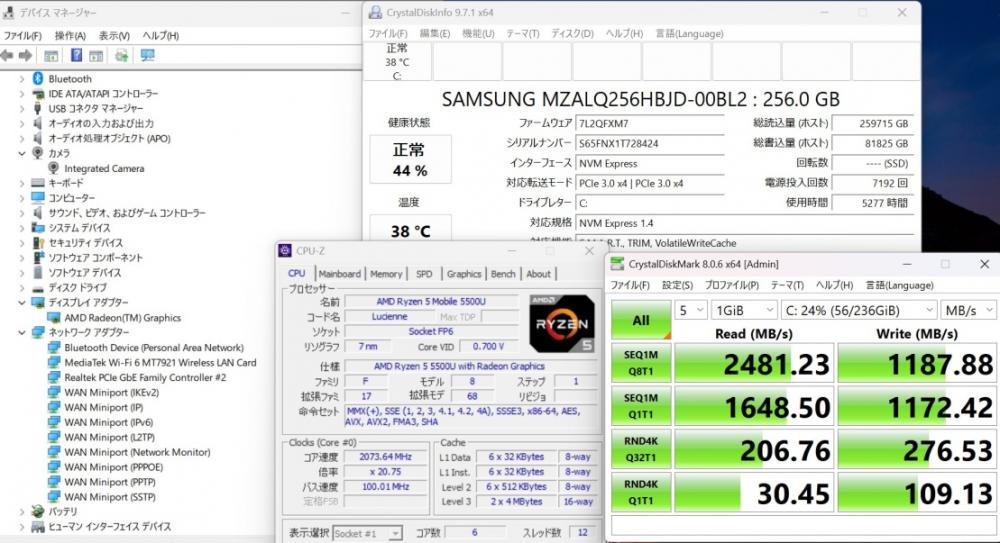Click the monitor scan icon in Device Manager toolbar
This screenshot has height=543, width=1000.
pyautogui.click(x=148, y=56)
